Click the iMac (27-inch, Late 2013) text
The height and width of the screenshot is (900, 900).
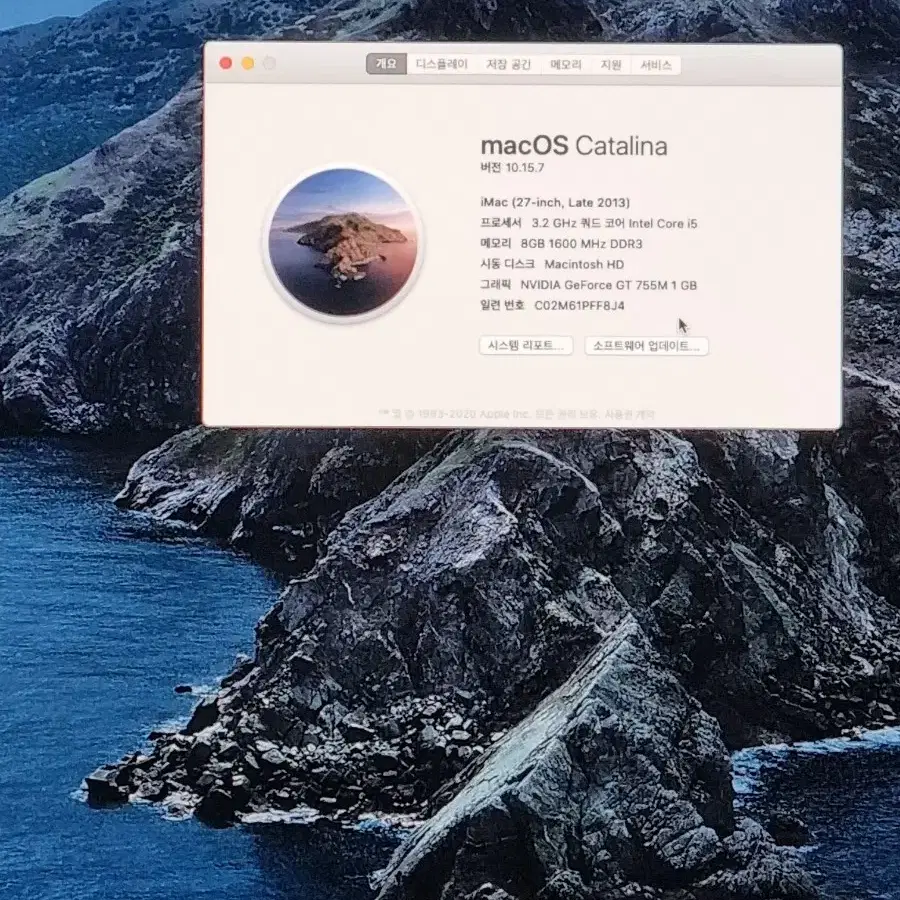click(x=555, y=203)
